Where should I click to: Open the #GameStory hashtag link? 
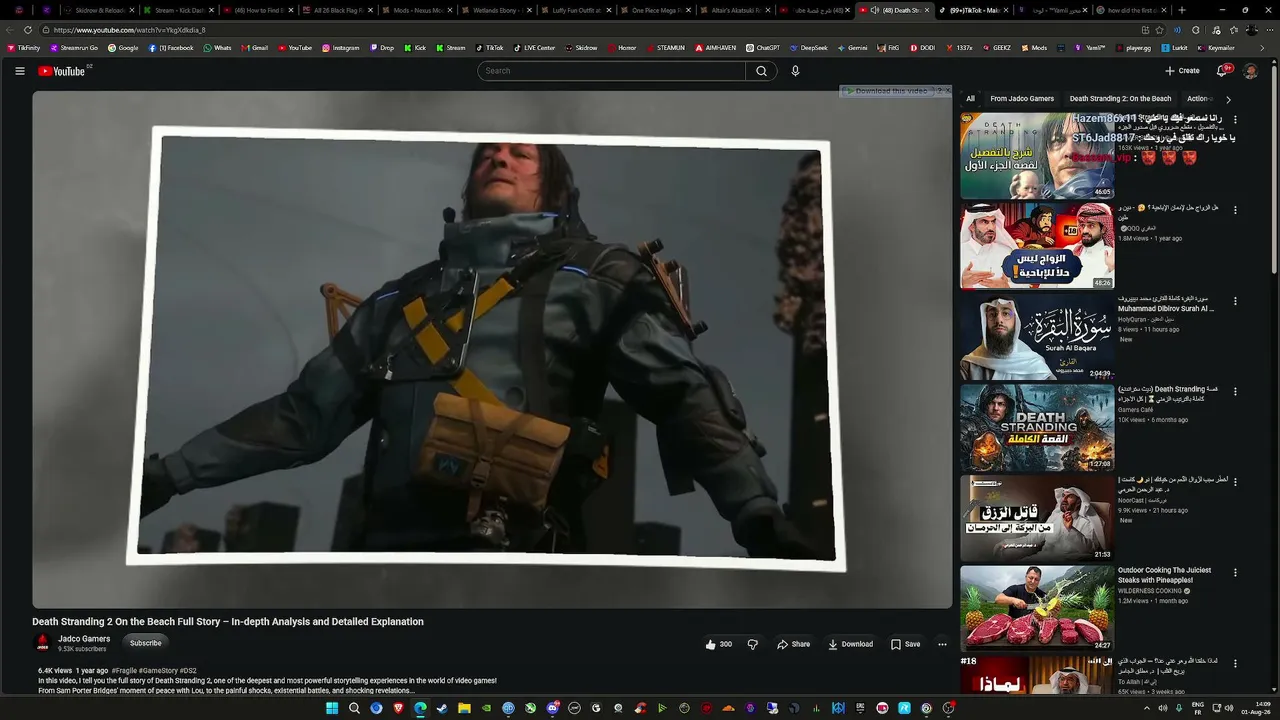click(159, 671)
